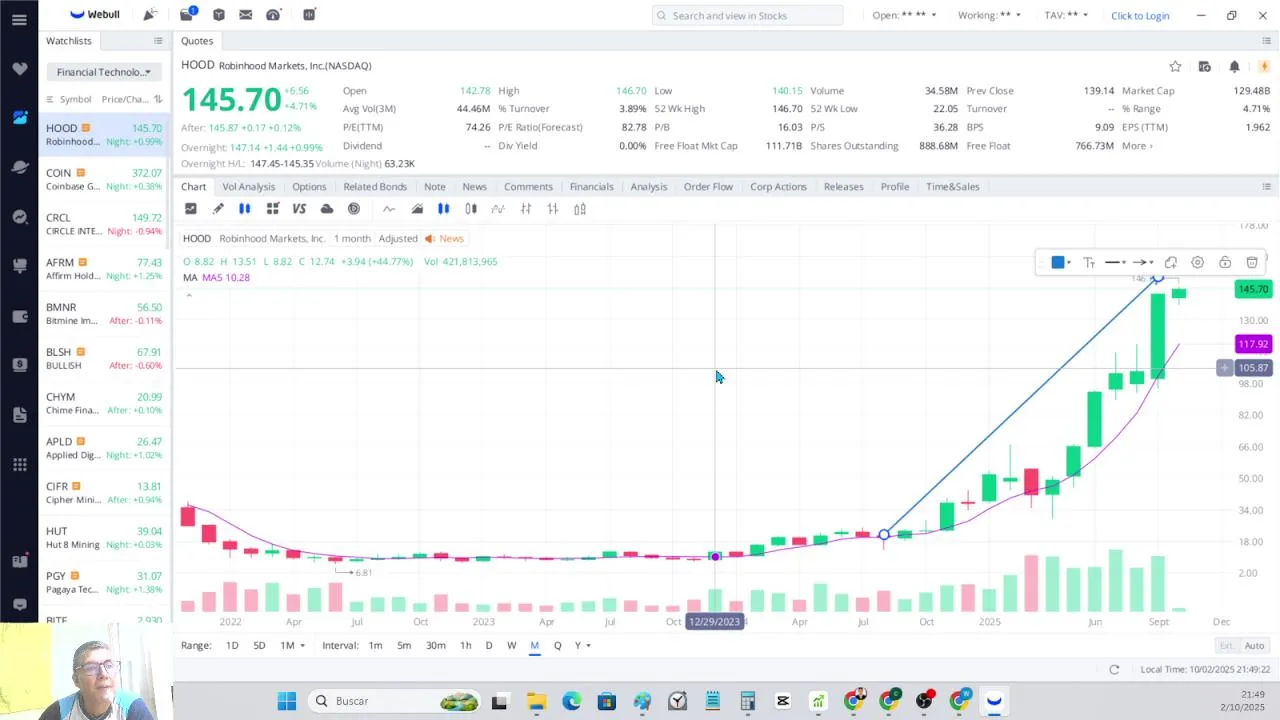Open the Open orders dropdown
This screenshot has width=1280, height=720.
tap(904, 15)
